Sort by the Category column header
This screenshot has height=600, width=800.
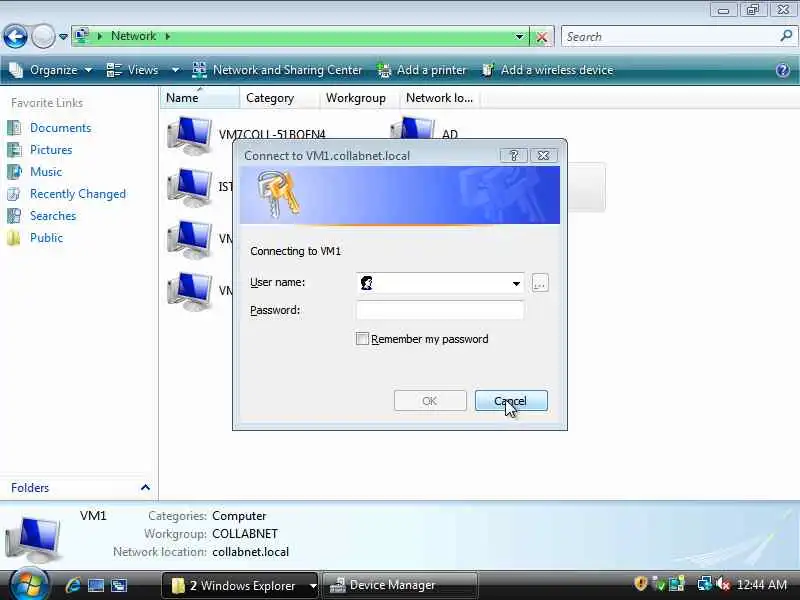[279, 98]
